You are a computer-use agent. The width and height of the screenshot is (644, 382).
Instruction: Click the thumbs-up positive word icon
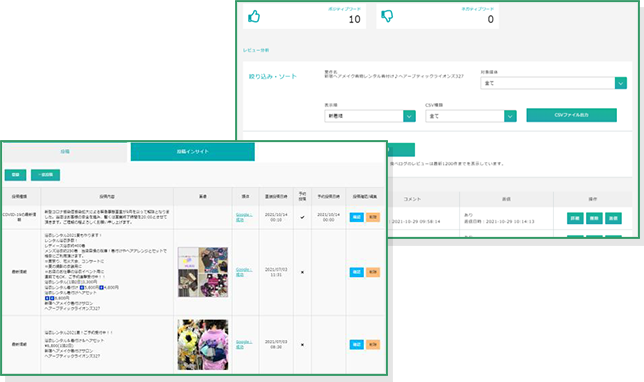(x=254, y=17)
